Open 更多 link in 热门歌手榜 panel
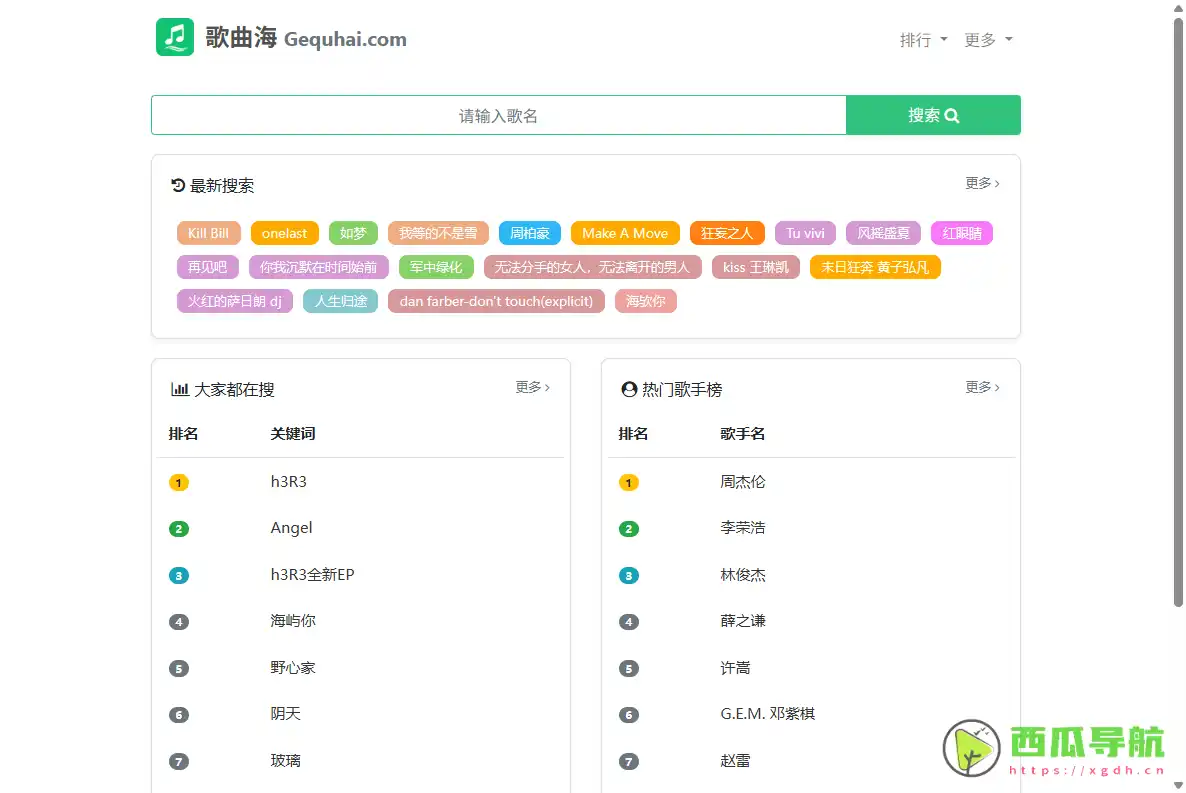Screen dimensions: 1186x793 click(x=982, y=387)
